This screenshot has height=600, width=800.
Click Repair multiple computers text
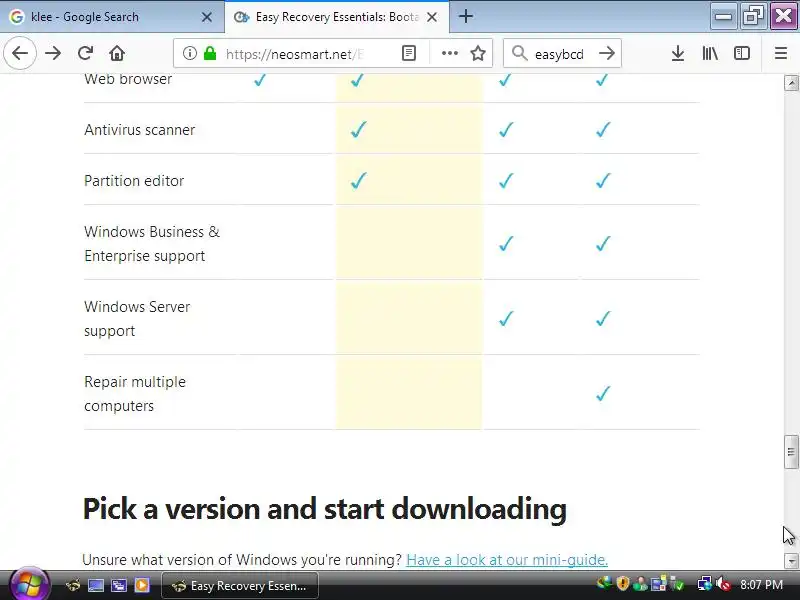(x=135, y=393)
